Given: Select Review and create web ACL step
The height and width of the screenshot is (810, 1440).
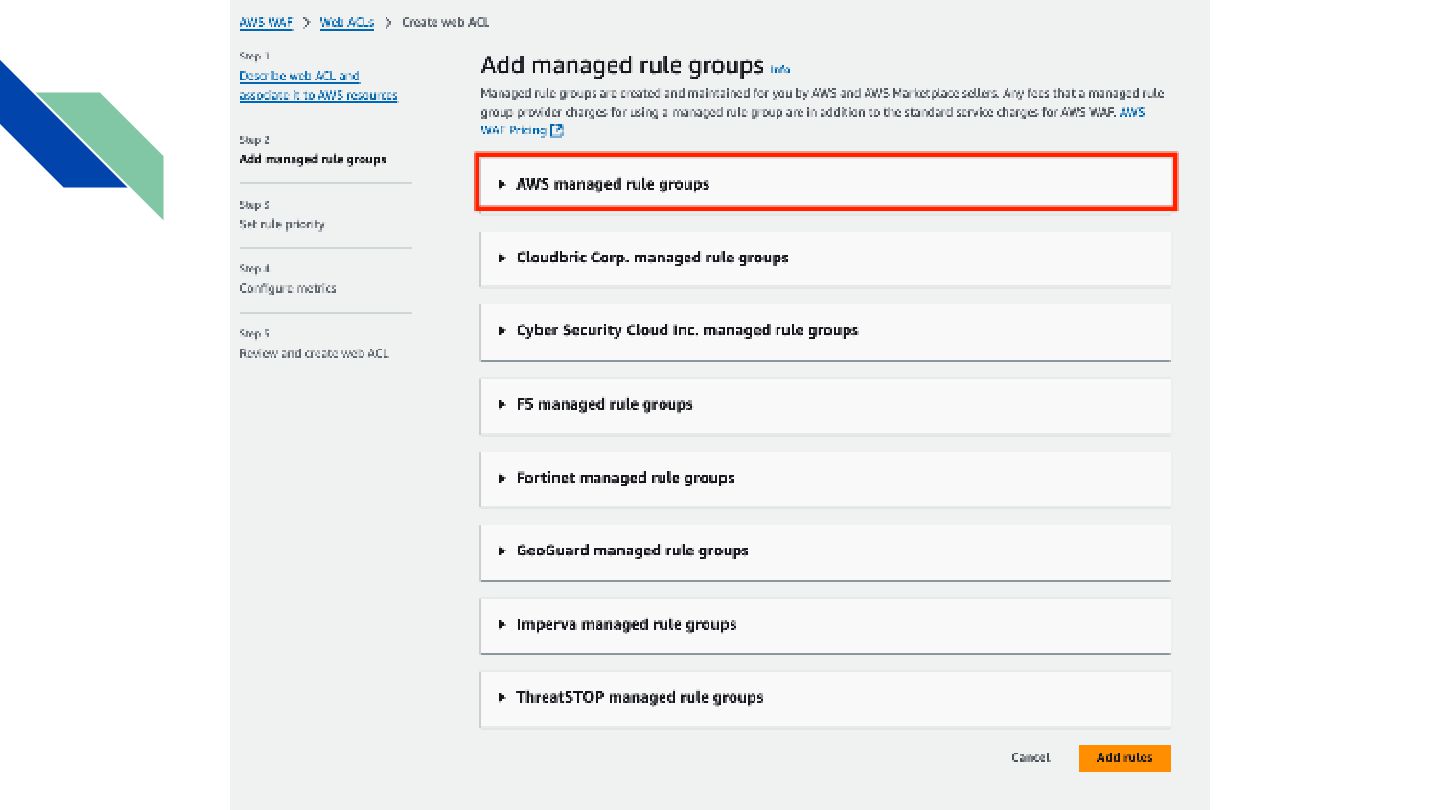Looking at the screenshot, I should click(314, 353).
